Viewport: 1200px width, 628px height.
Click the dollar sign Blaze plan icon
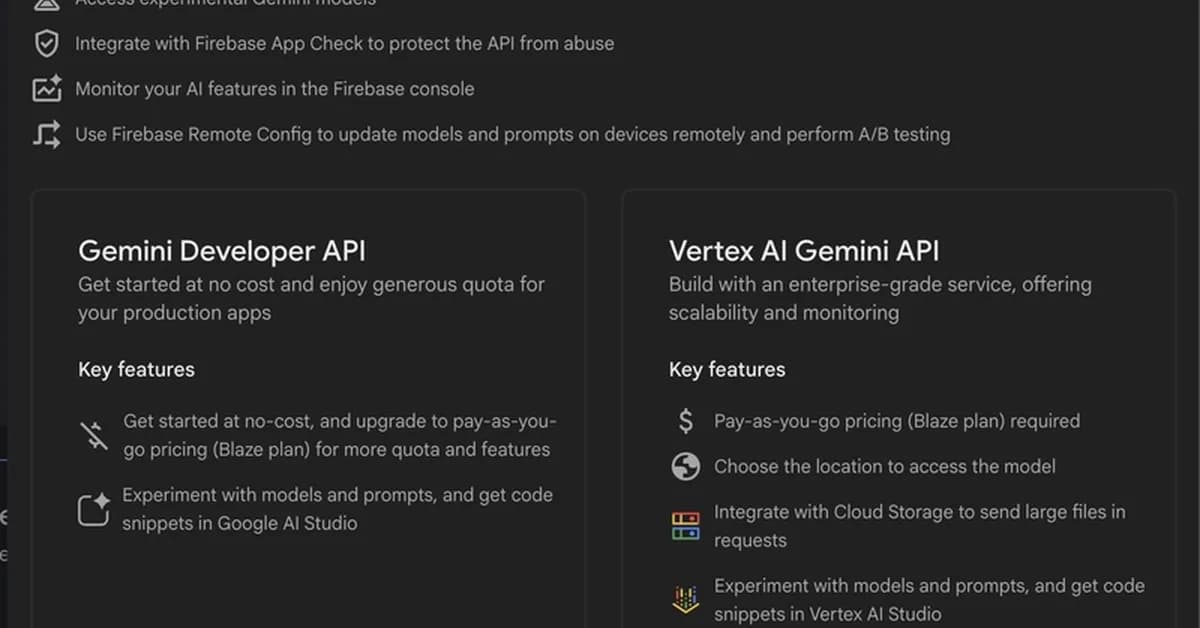[685, 421]
